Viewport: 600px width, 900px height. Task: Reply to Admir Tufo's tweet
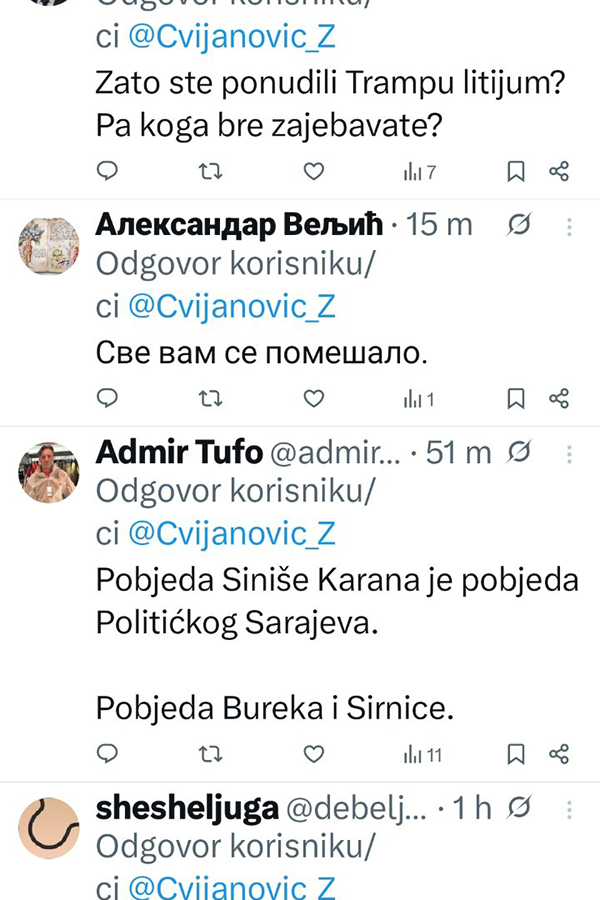pos(107,753)
